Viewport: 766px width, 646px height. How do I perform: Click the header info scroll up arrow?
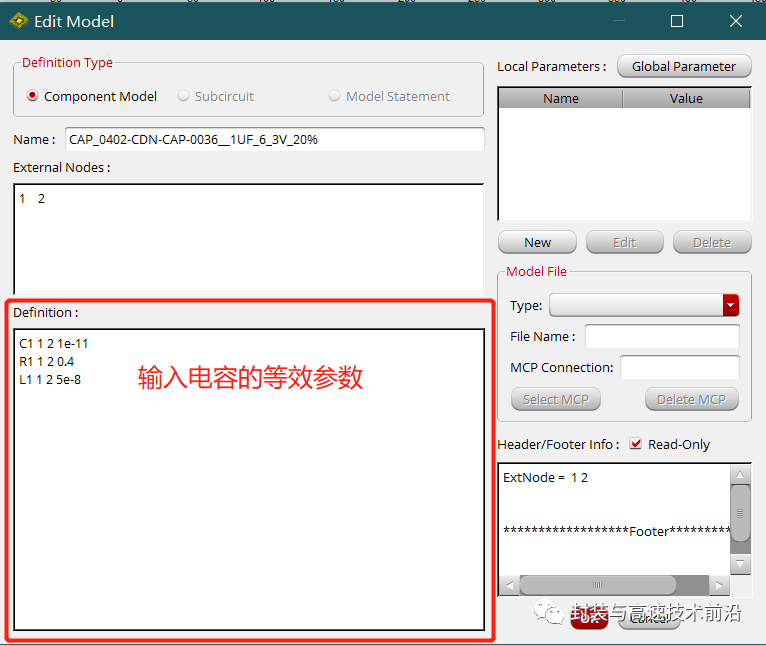click(x=740, y=474)
